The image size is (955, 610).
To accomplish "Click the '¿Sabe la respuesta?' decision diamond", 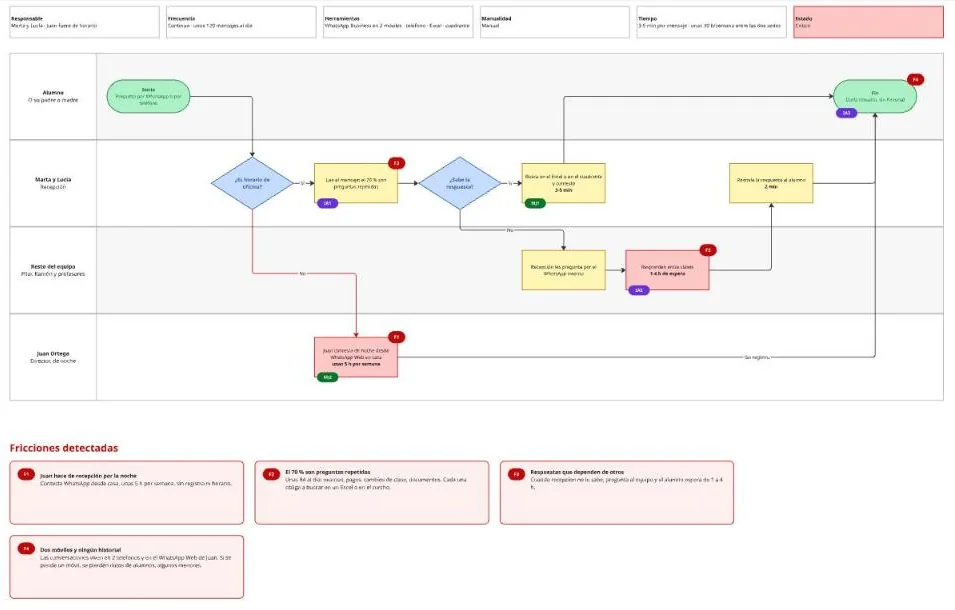I will 460,183.
